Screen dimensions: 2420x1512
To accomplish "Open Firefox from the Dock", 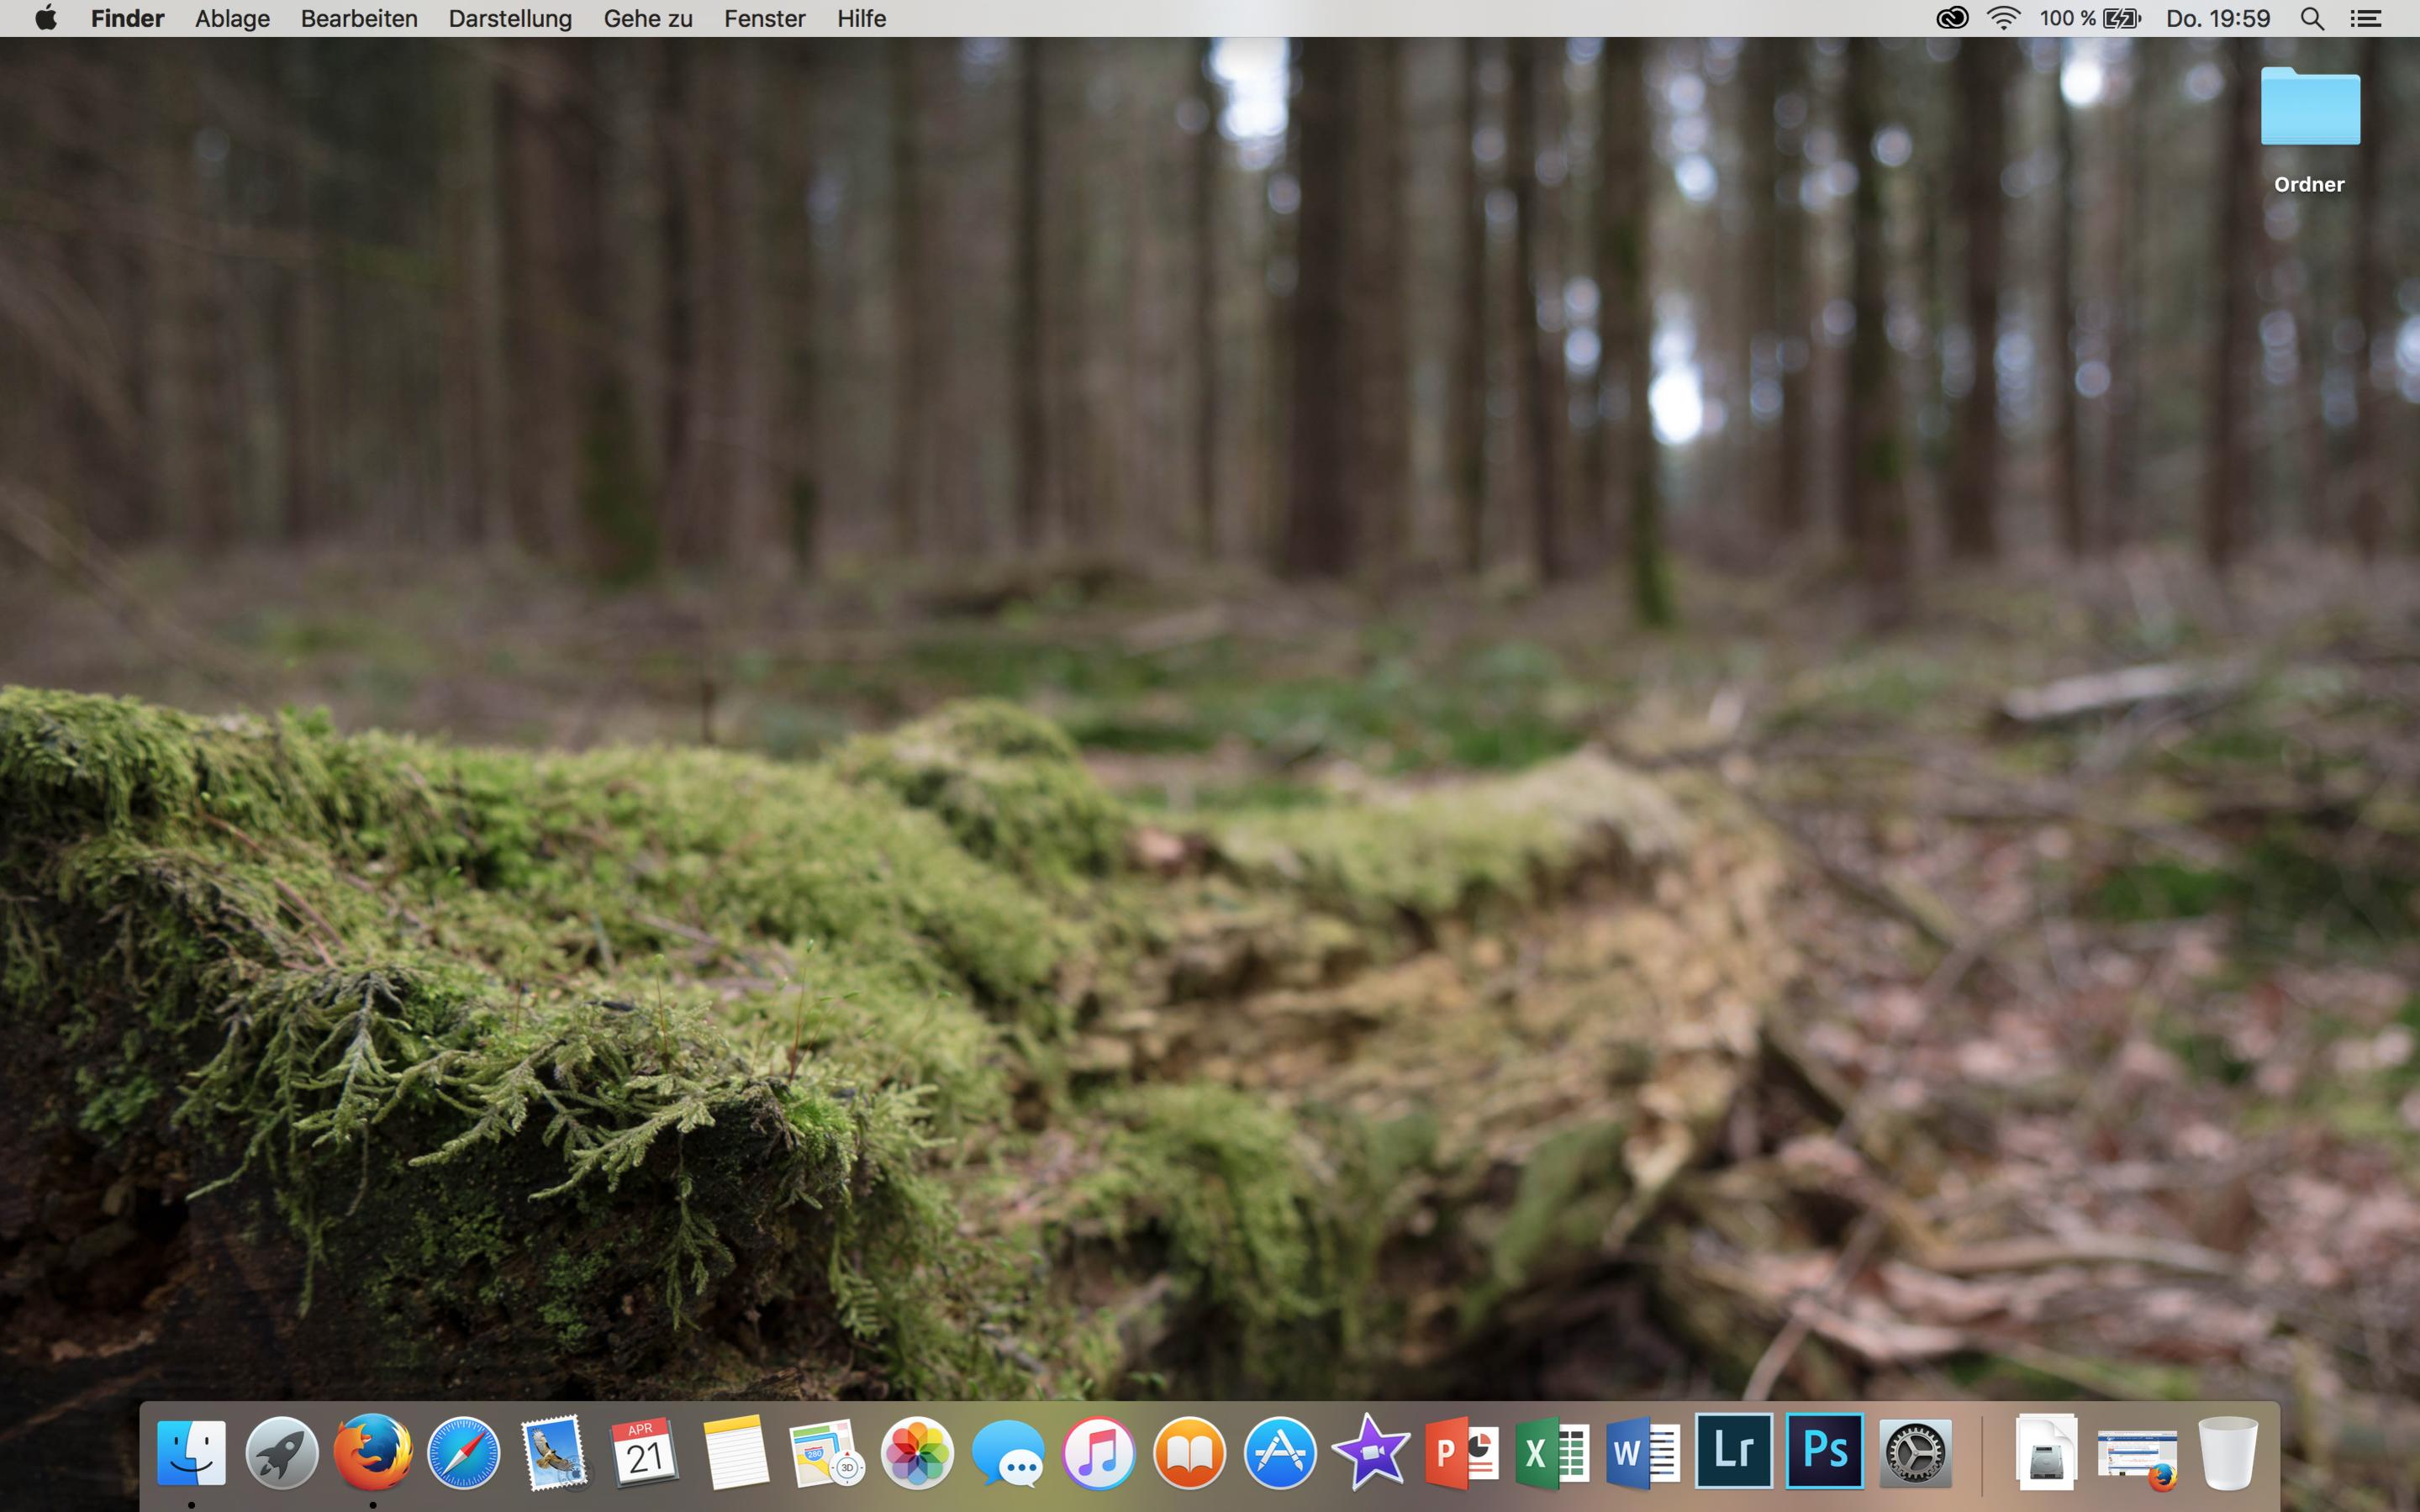I will click(372, 1452).
